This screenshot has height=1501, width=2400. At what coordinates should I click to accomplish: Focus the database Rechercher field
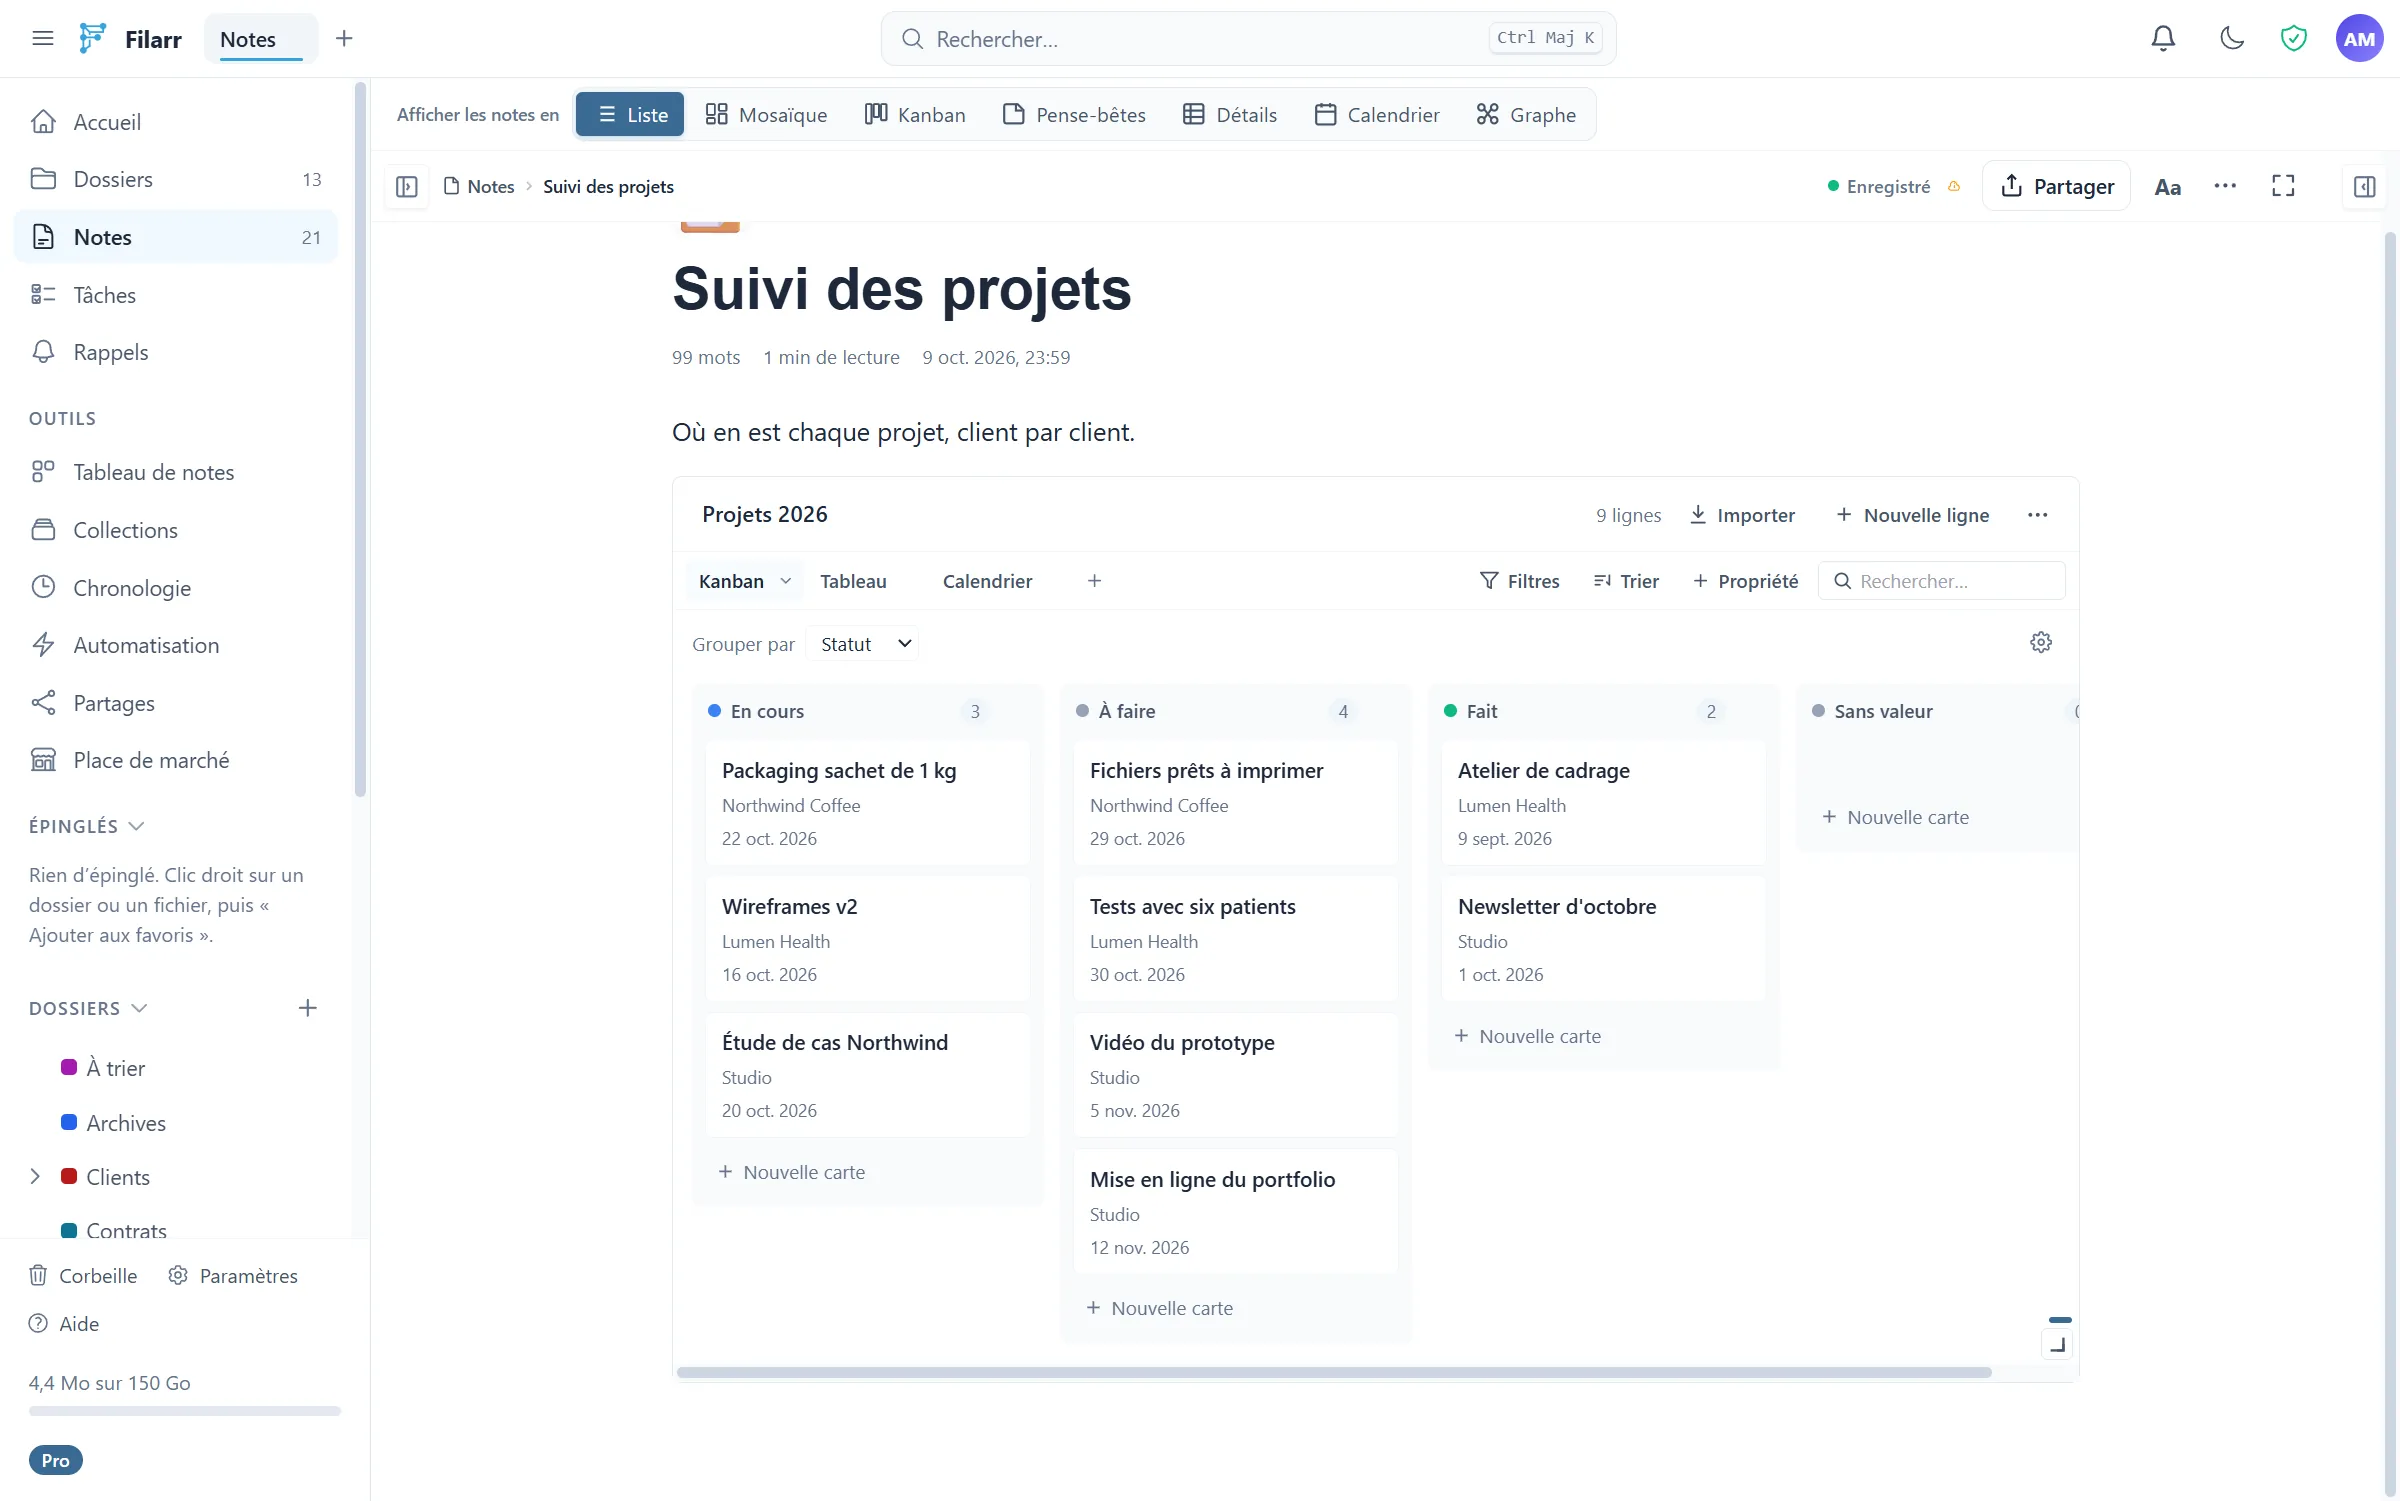pos(1941,581)
